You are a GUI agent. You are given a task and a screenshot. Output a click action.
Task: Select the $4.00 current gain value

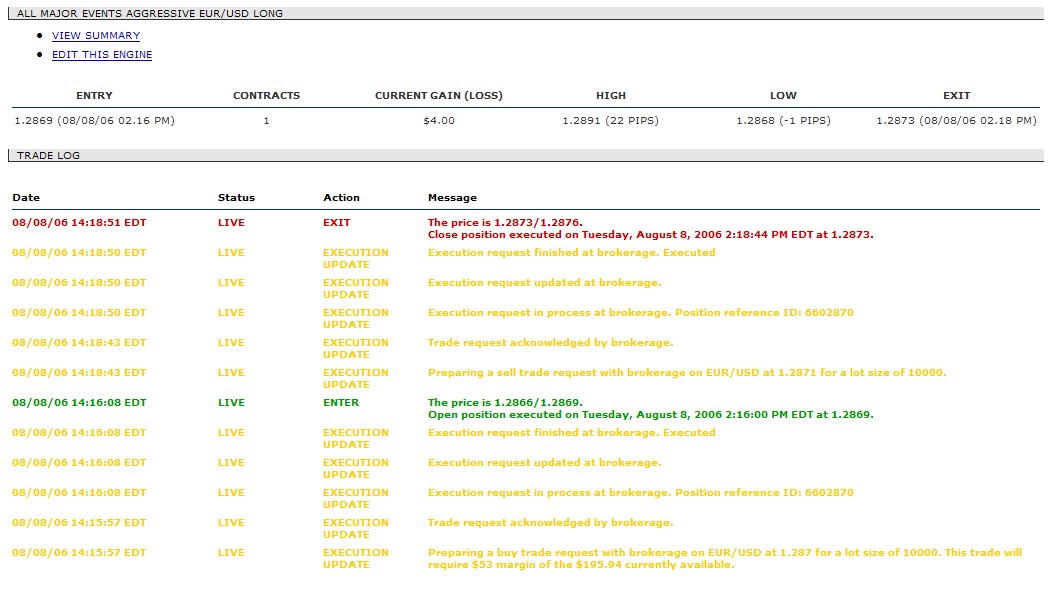[x=438, y=121]
